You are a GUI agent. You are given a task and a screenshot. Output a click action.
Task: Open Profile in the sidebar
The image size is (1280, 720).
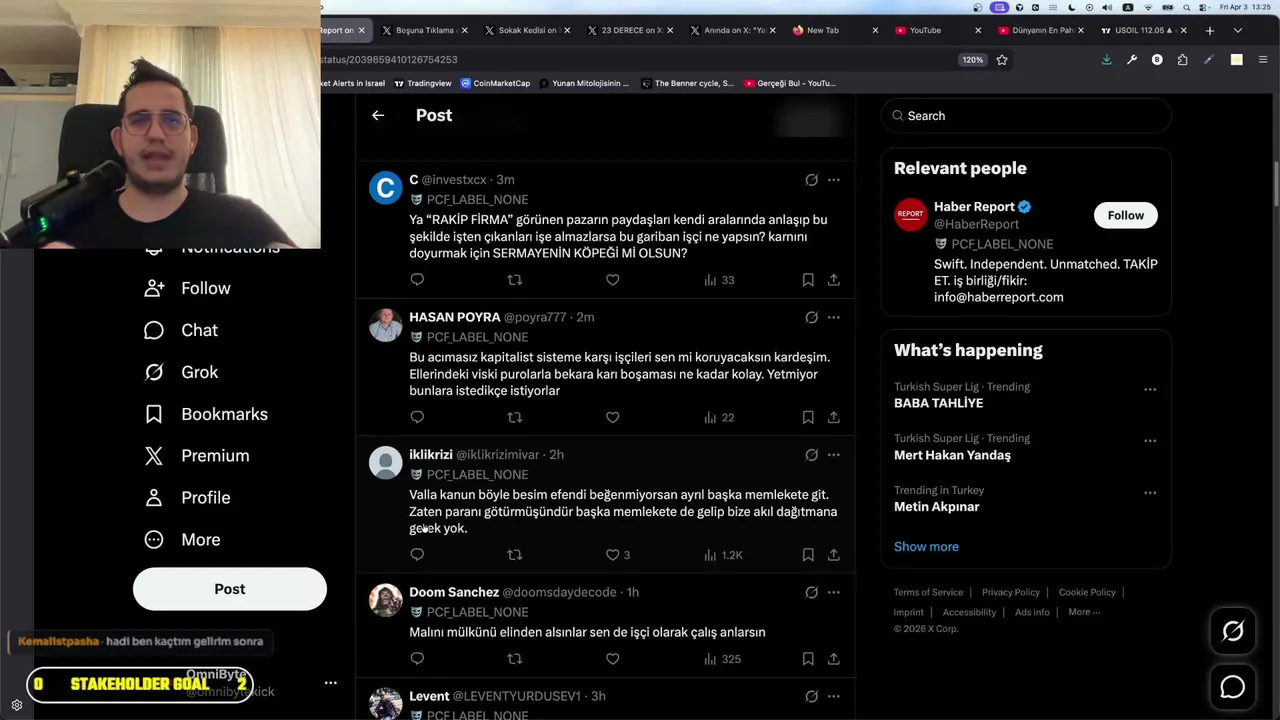click(187, 498)
